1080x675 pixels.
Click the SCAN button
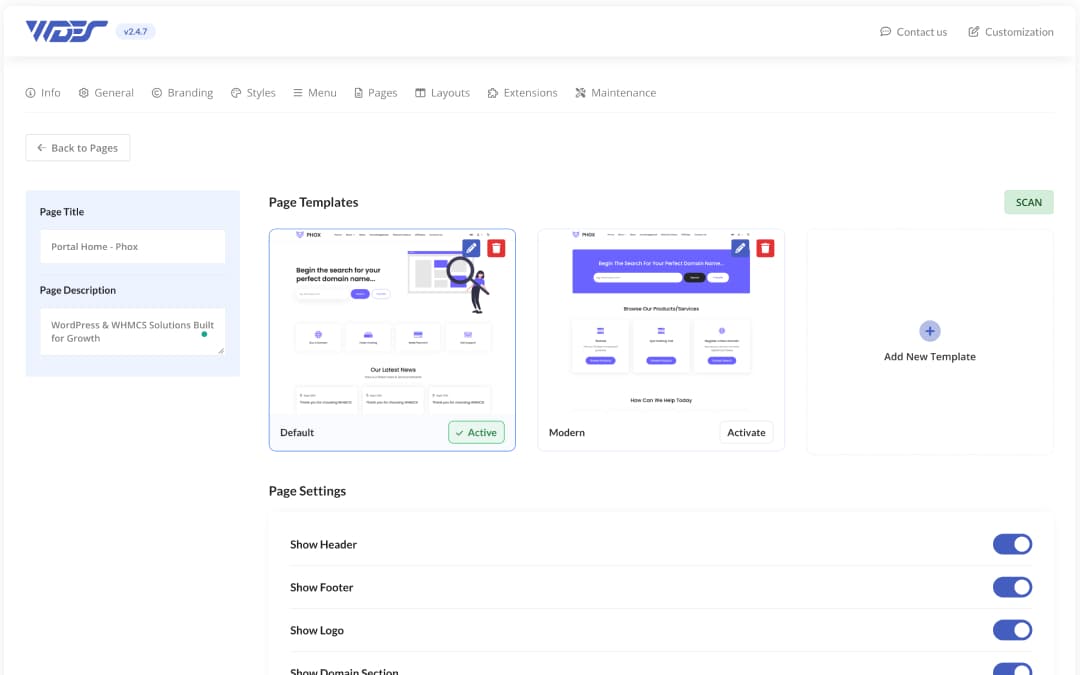(x=1028, y=202)
